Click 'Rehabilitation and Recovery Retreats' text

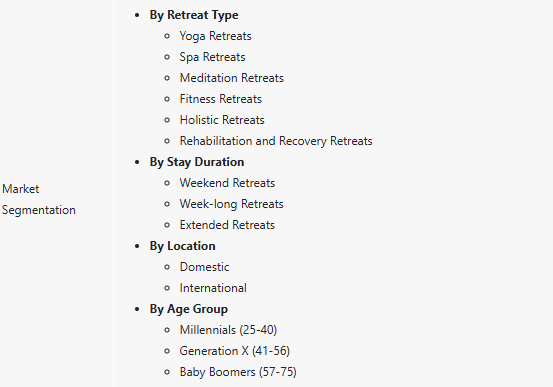pyautogui.click(x=276, y=141)
